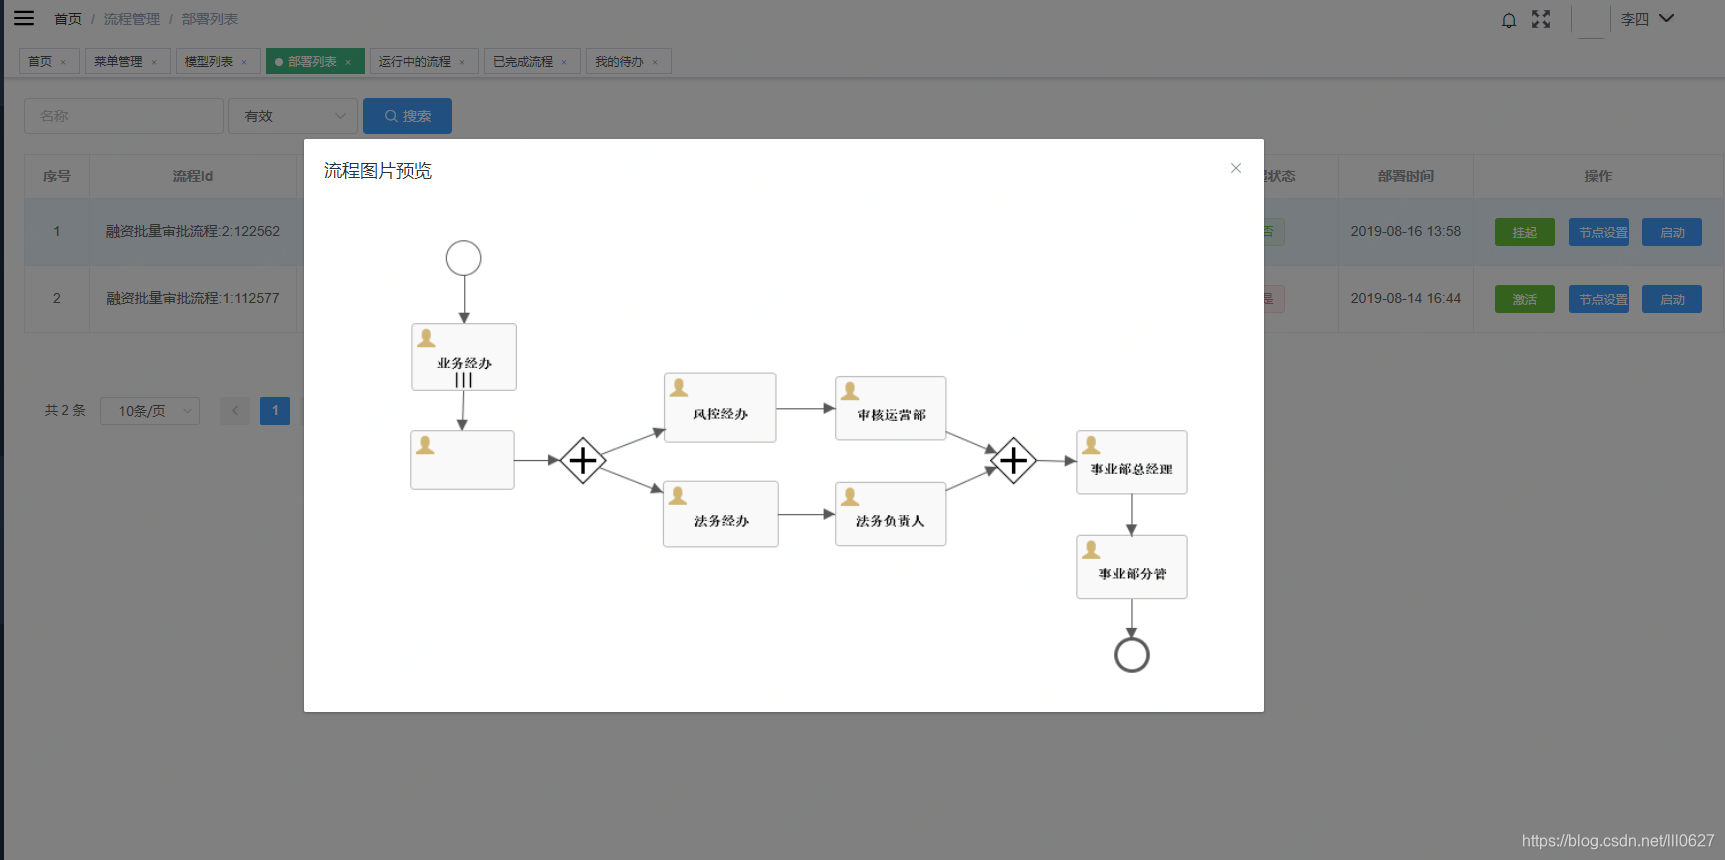Close the 我的待办 tab
Screen dimensions: 1725x860
click(655, 62)
